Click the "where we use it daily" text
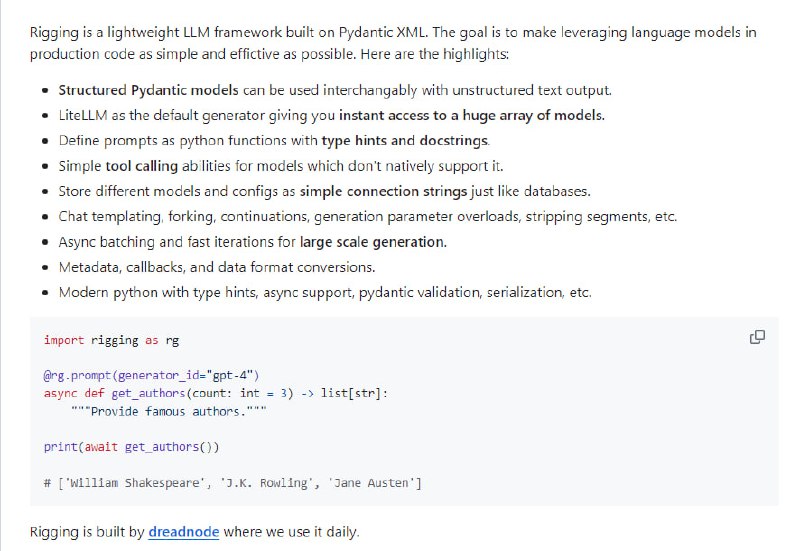The image size is (800, 551). coord(290,532)
